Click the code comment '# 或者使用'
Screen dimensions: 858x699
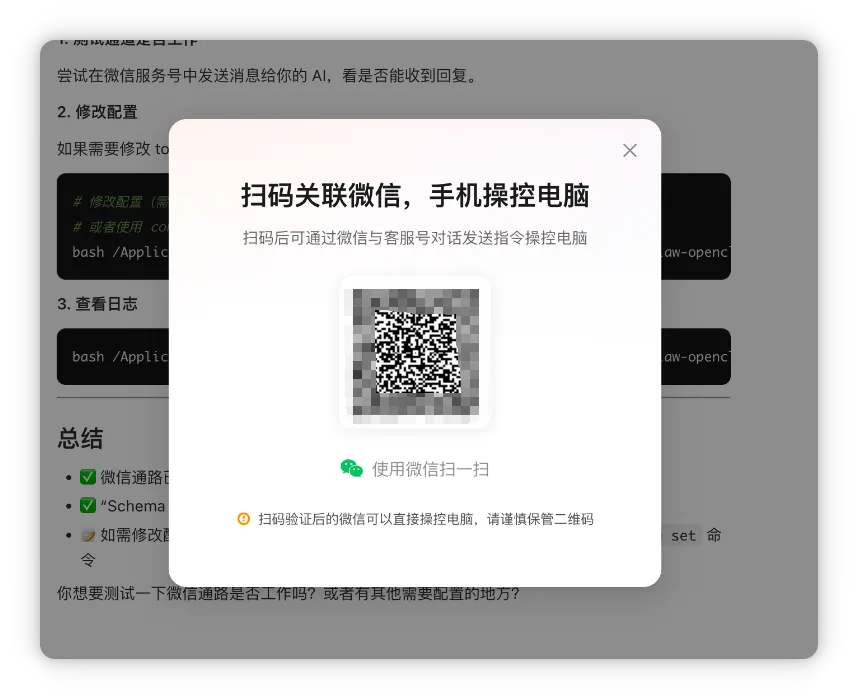click(x=120, y=227)
